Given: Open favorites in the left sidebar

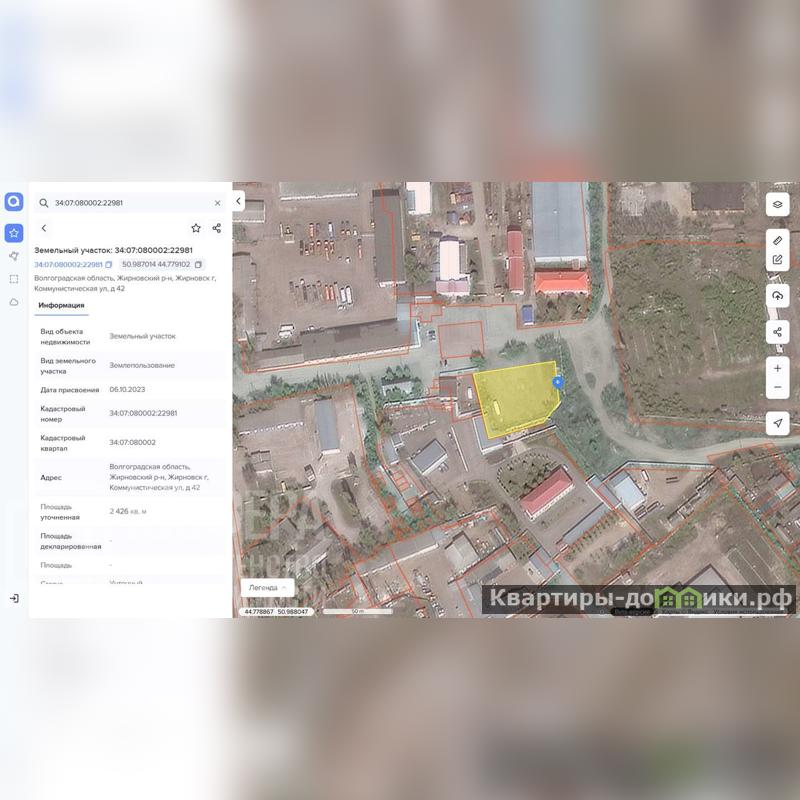Looking at the screenshot, I should point(14,233).
